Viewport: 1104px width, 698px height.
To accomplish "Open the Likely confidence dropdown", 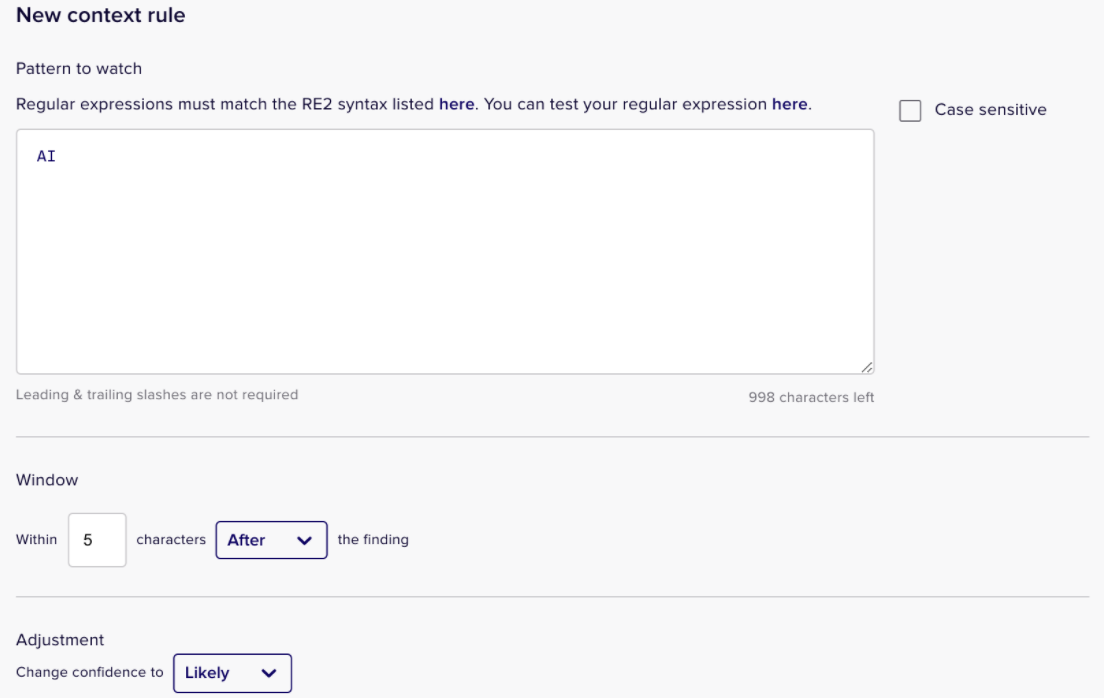I will click(232, 673).
